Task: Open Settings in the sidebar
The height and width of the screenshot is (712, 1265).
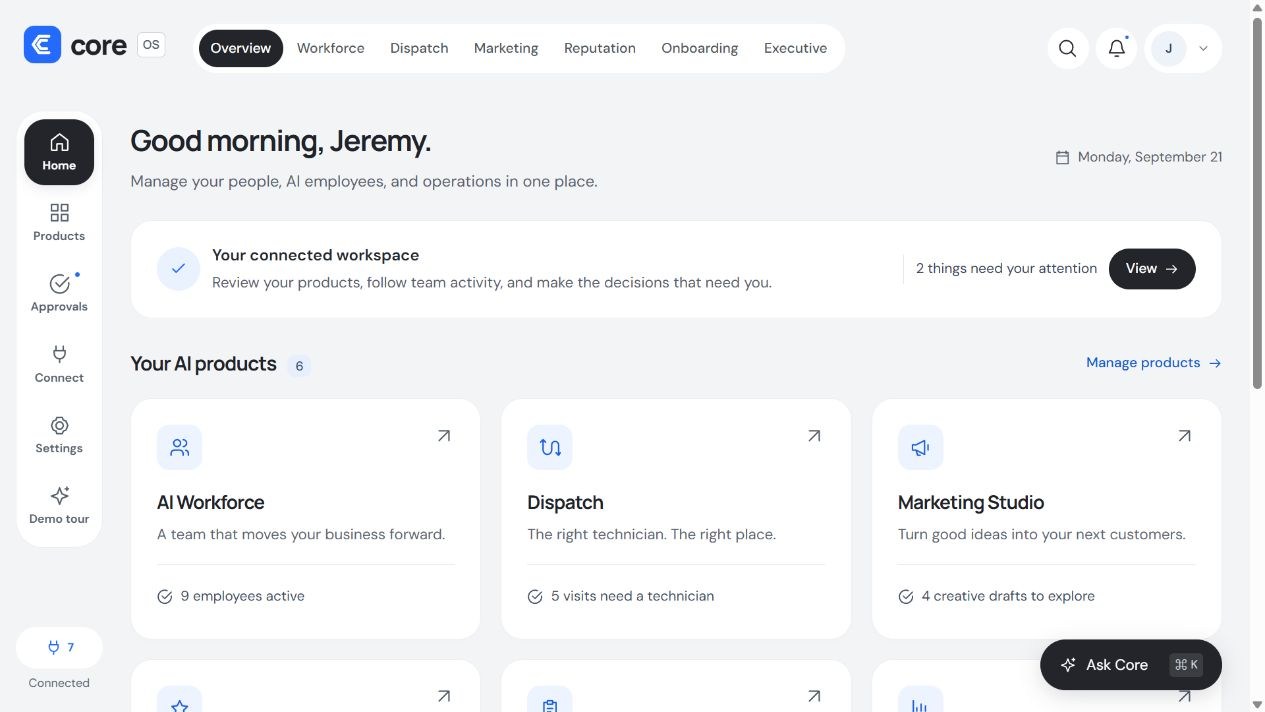Action: (59, 435)
